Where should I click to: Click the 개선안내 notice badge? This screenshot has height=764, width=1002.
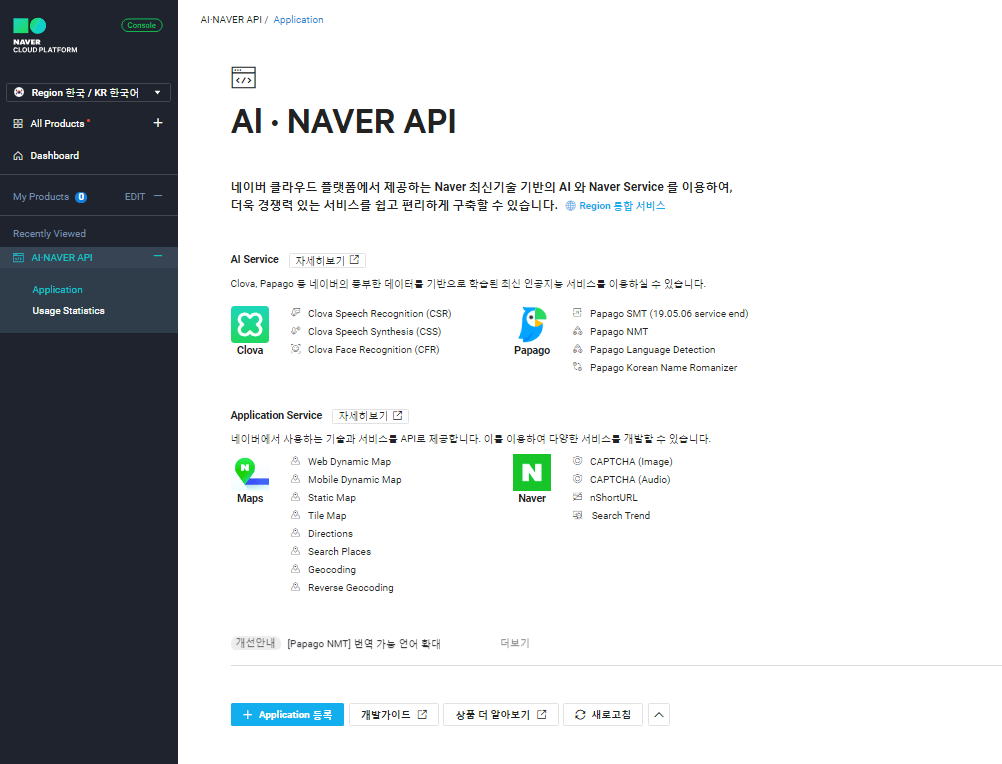tap(255, 643)
